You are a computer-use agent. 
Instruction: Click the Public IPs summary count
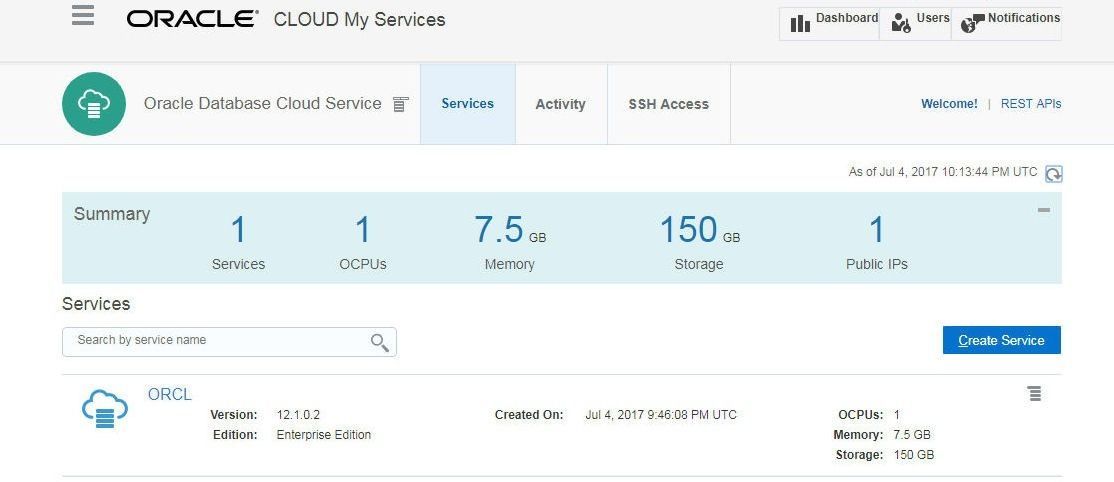point(877,230)
